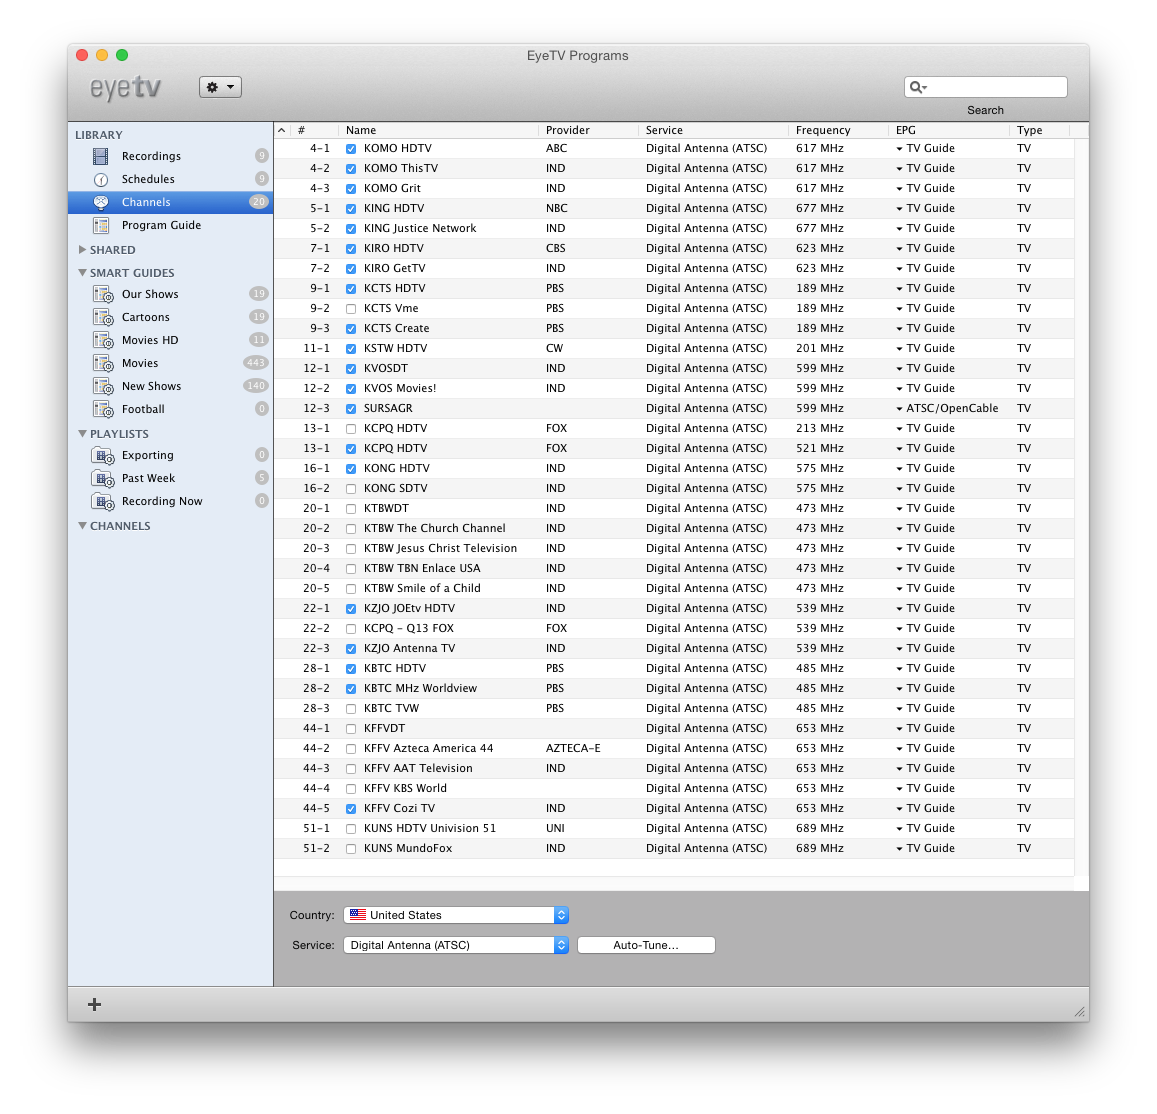Collapse the PLAYLISTS section

(x=83, y=434)
